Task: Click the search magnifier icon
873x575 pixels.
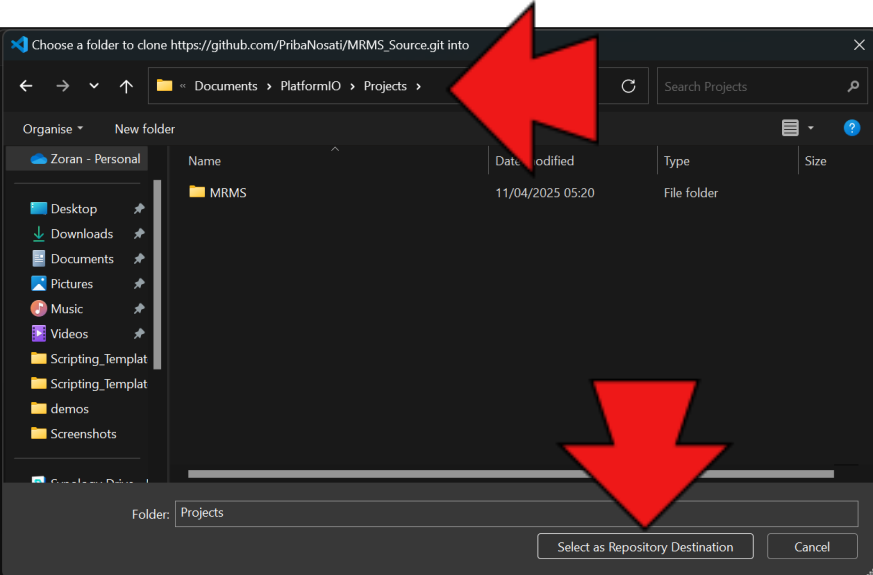Action: (852, 86)
